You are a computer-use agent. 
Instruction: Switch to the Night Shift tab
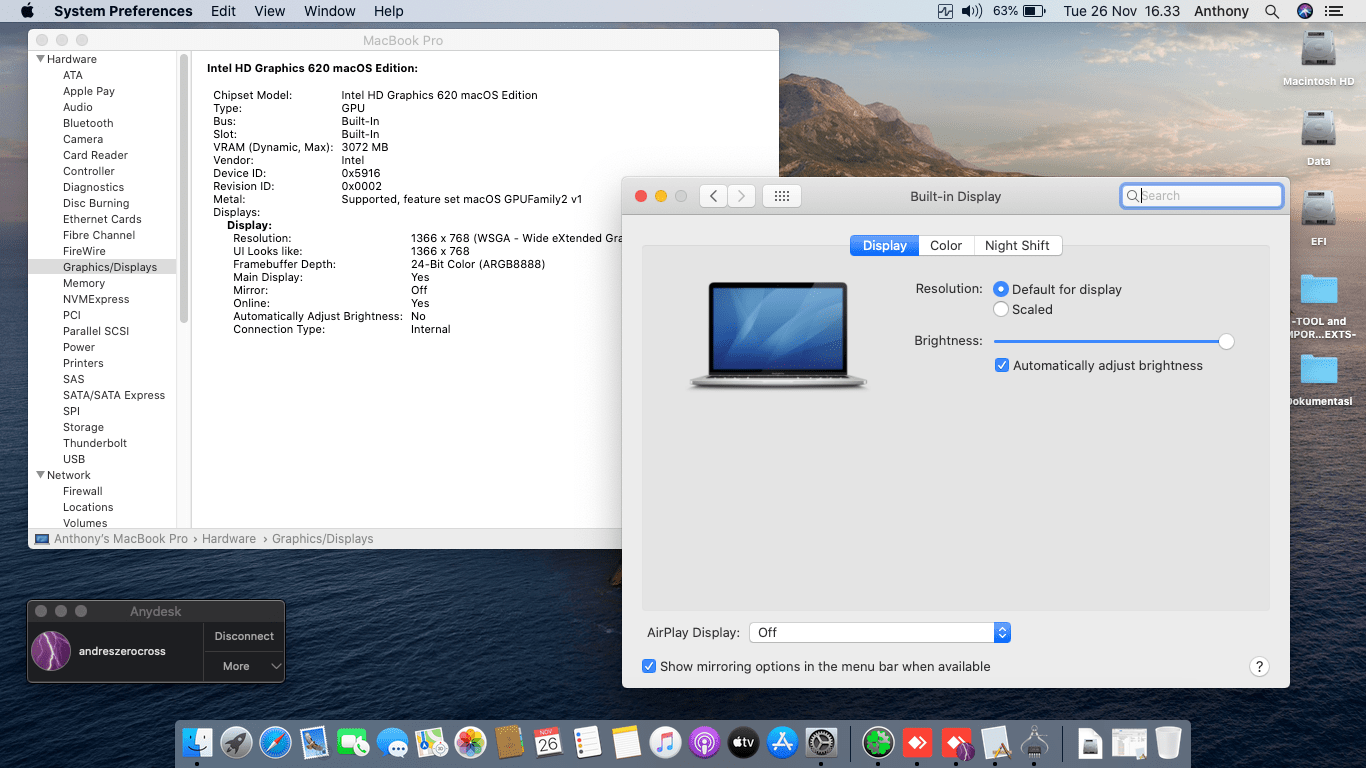point(1017,246)
